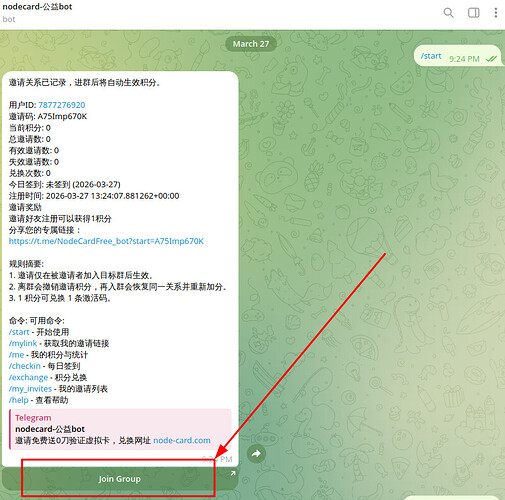Select the /checkin command
This screenshot has width=505, height=500.
click(25, 366)
